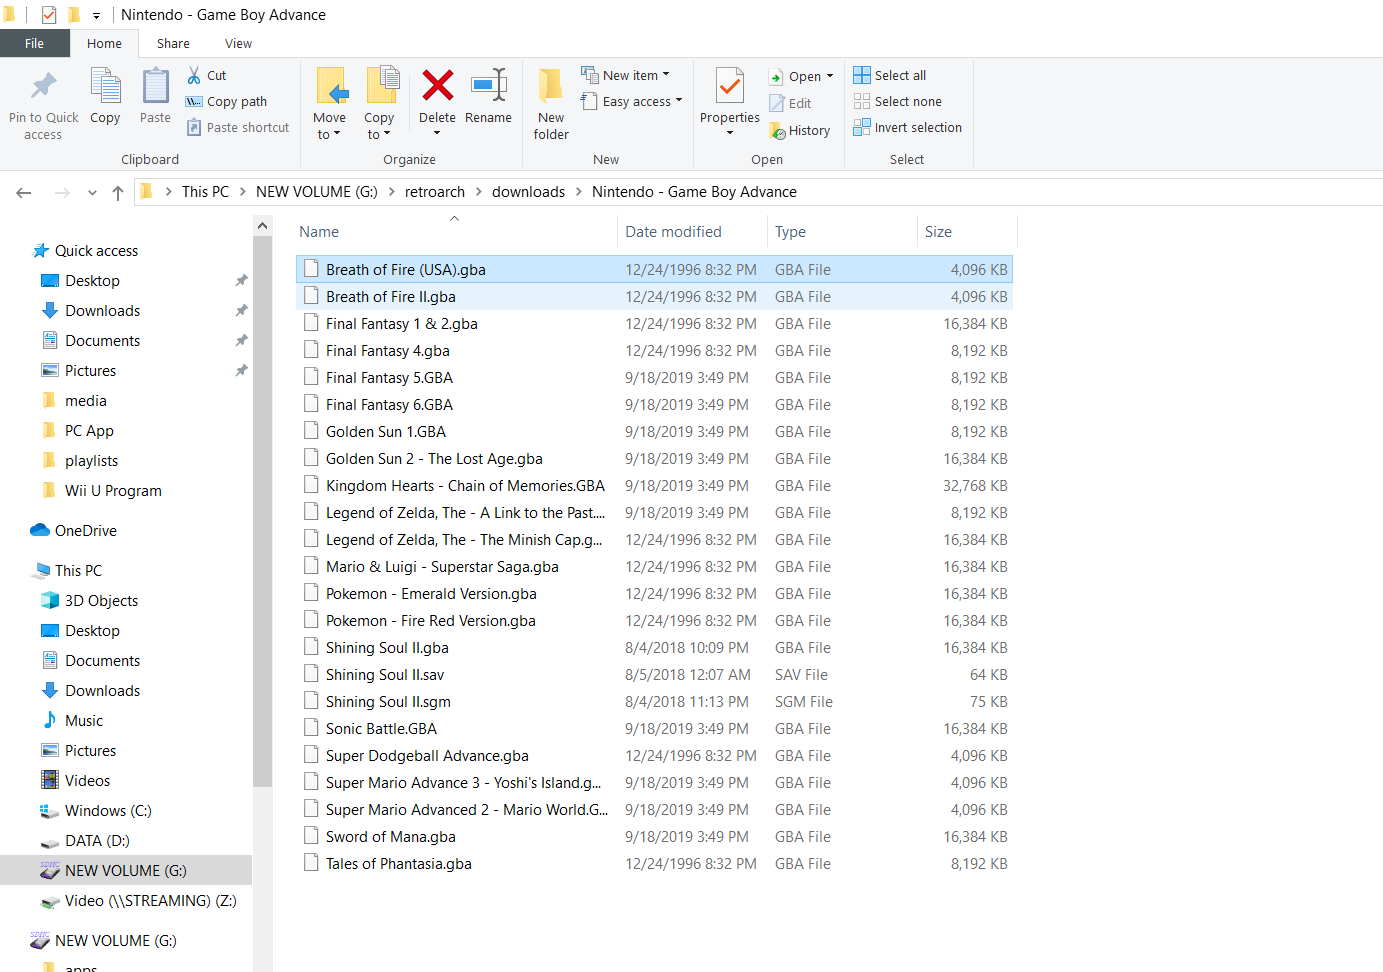Go back with the left arrow
Image resolution: width=1383 pixels, height=972 pixels.
24,192
